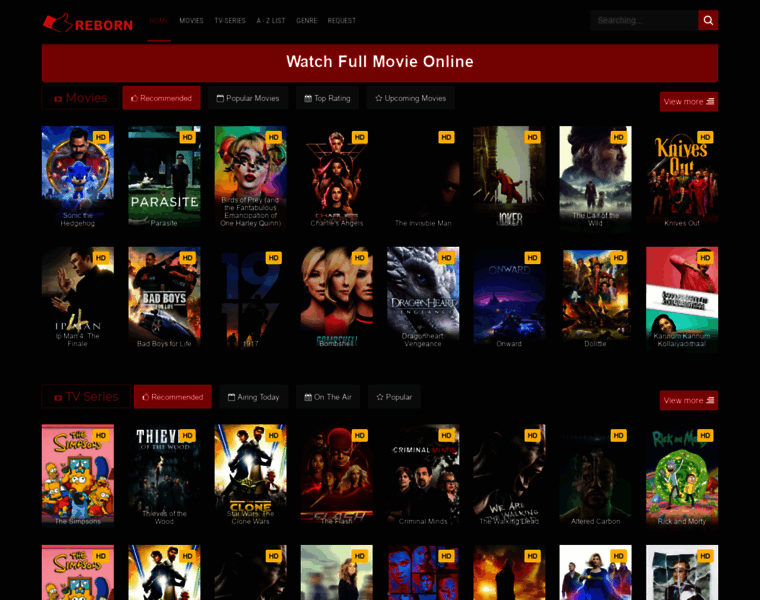This screenshot has width=760, height=600.
Task: Click HD badge on Dragonheart Vengeance poster
Action: (x=446, y=258)
